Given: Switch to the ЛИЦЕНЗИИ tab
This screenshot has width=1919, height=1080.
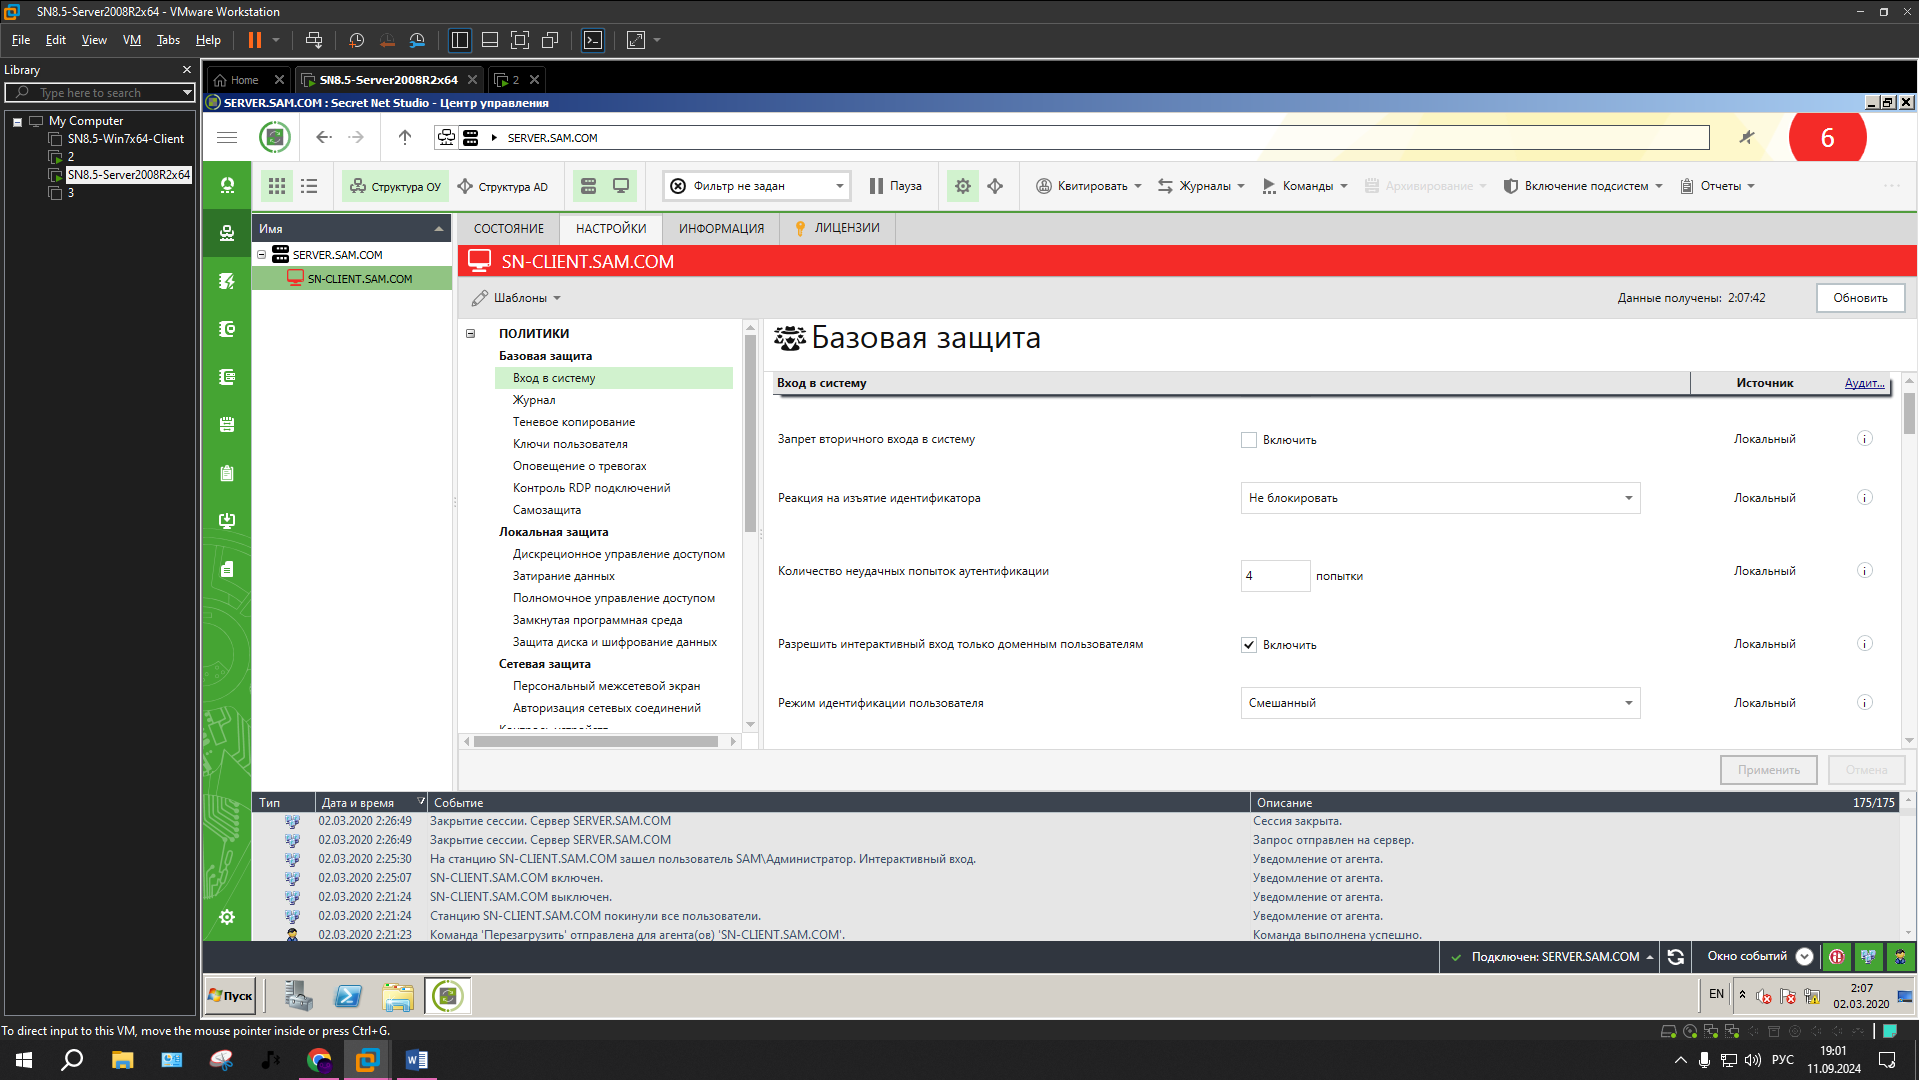Looking at the screenshot, I should [838, 228].
